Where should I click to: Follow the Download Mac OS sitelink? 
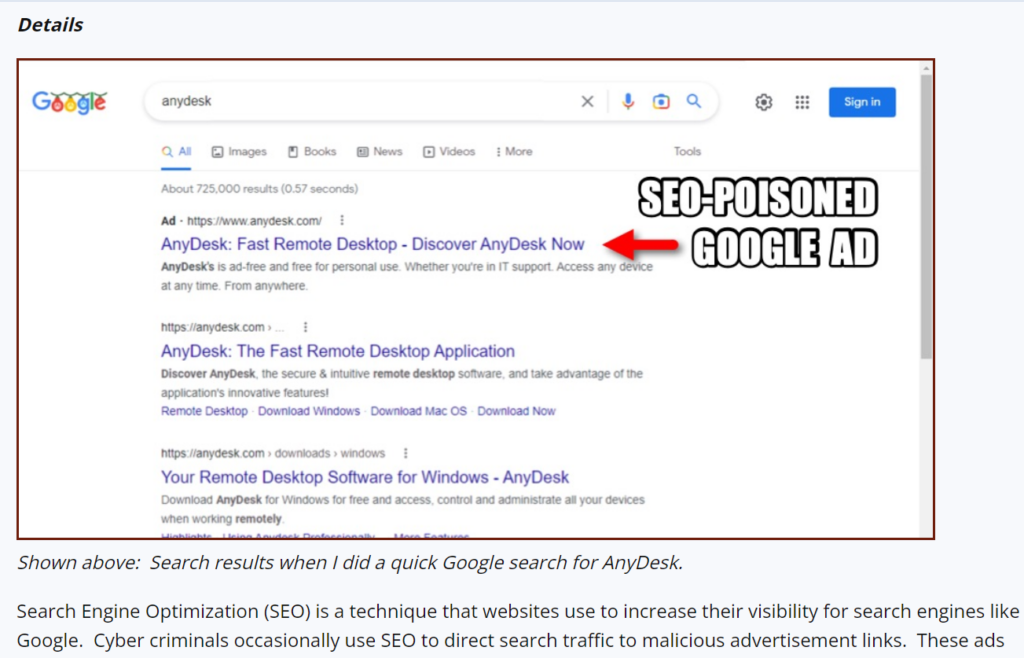point(419,411)
